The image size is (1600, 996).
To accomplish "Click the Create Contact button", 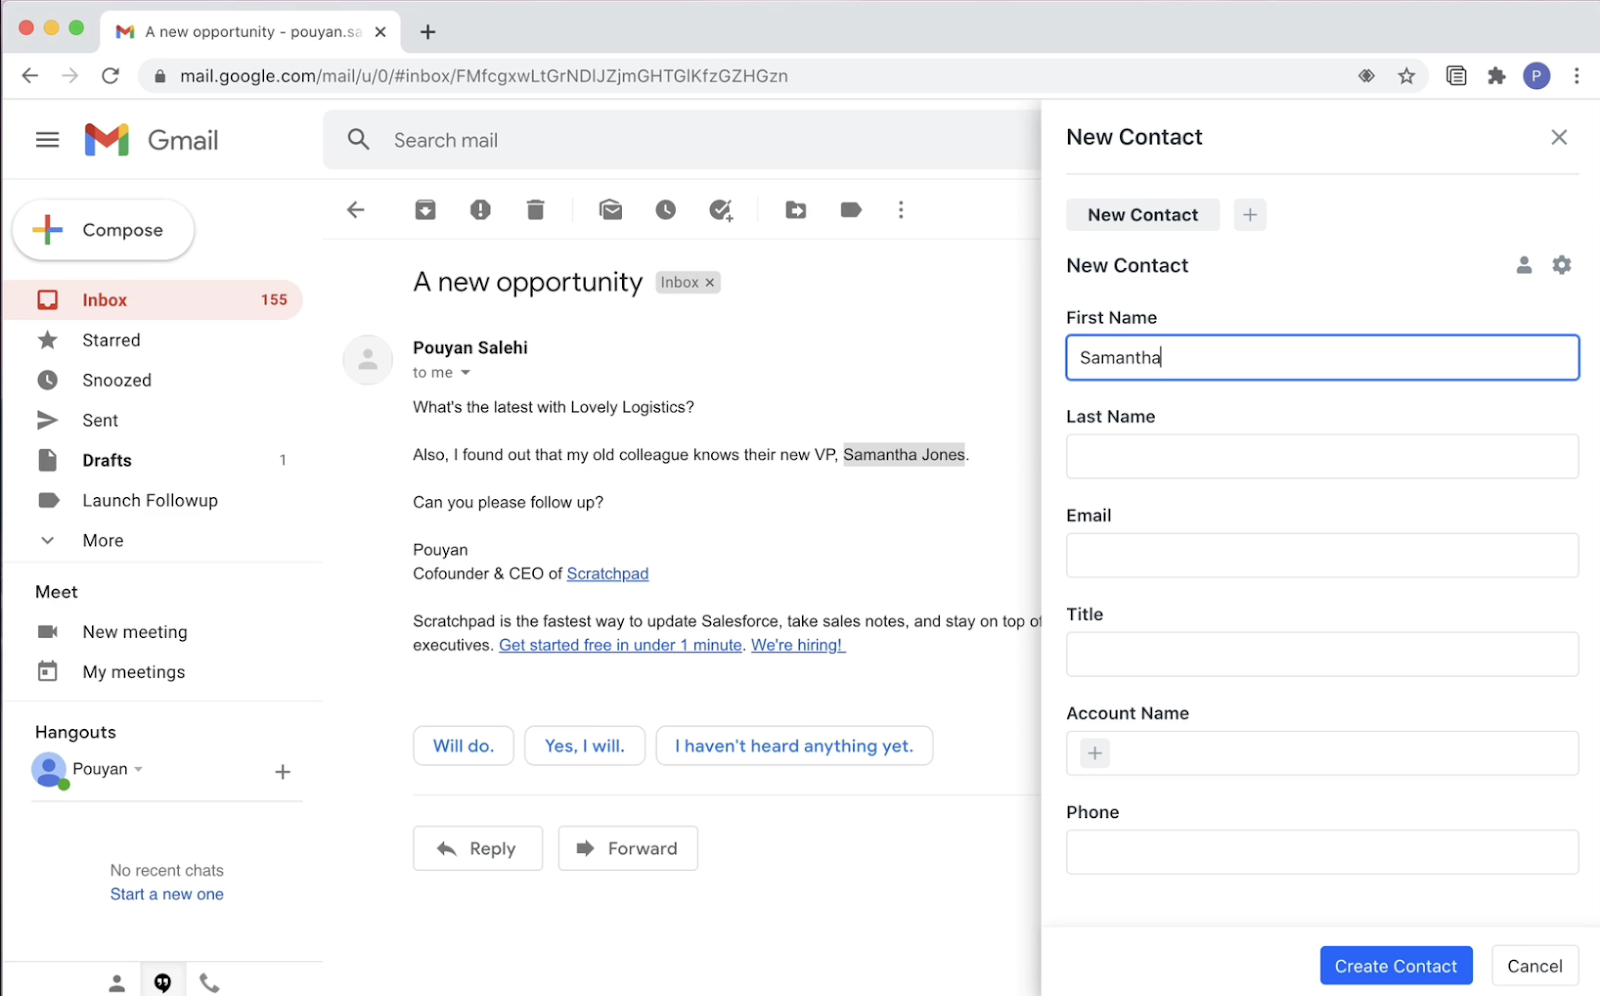I will click(1396, 966).
